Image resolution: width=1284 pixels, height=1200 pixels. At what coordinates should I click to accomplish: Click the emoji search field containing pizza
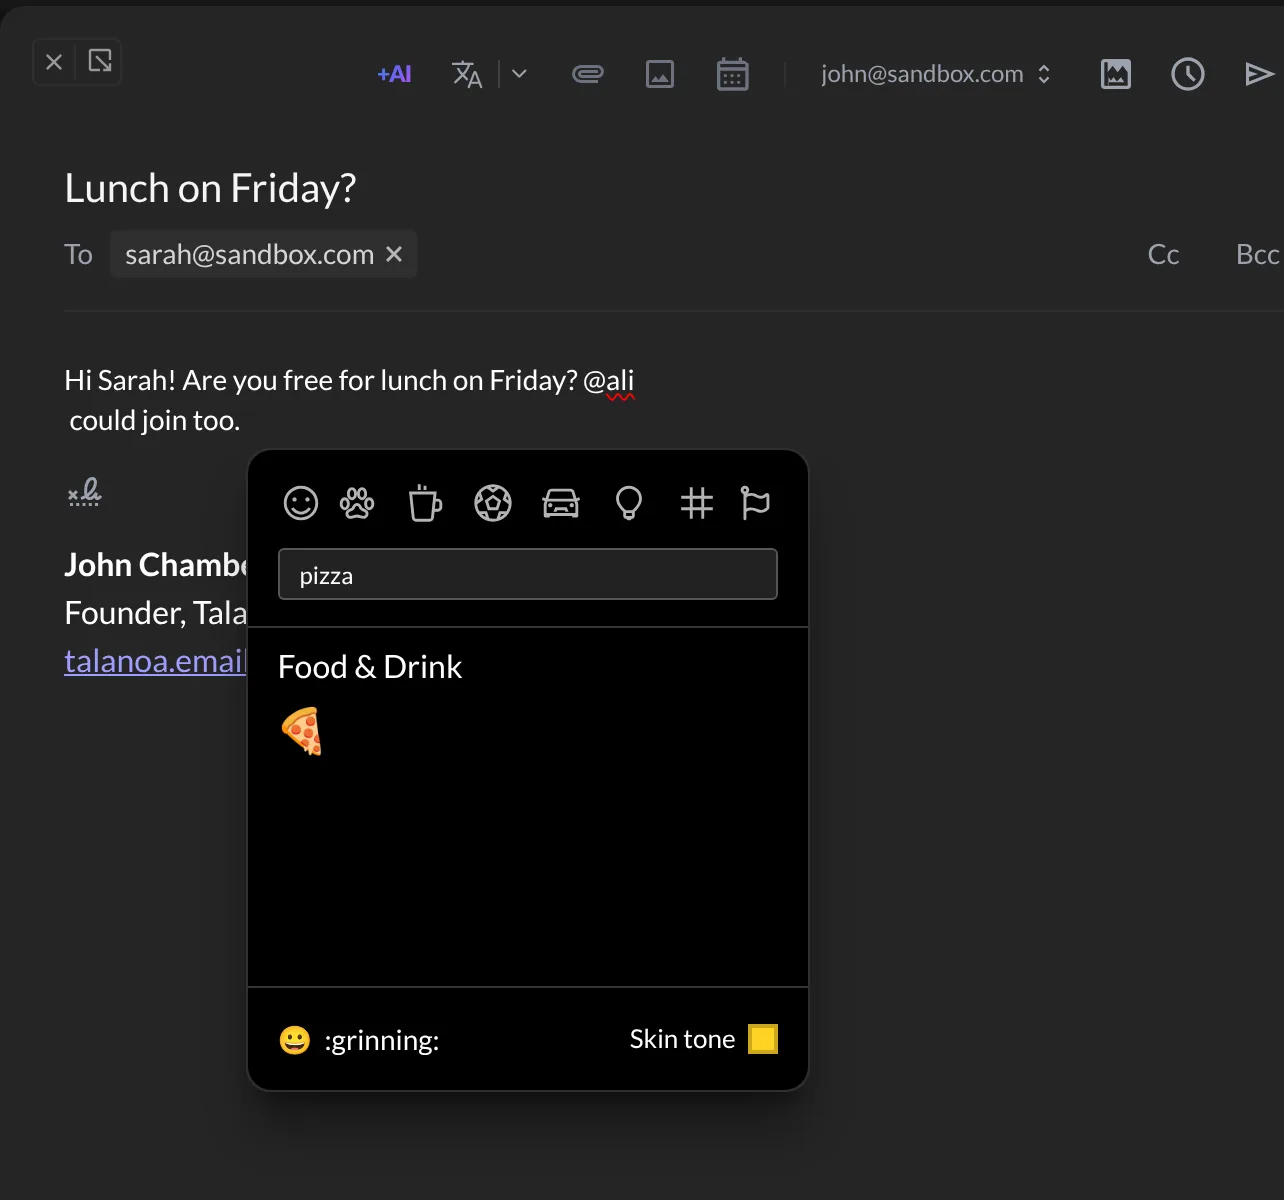click(528, 575)
